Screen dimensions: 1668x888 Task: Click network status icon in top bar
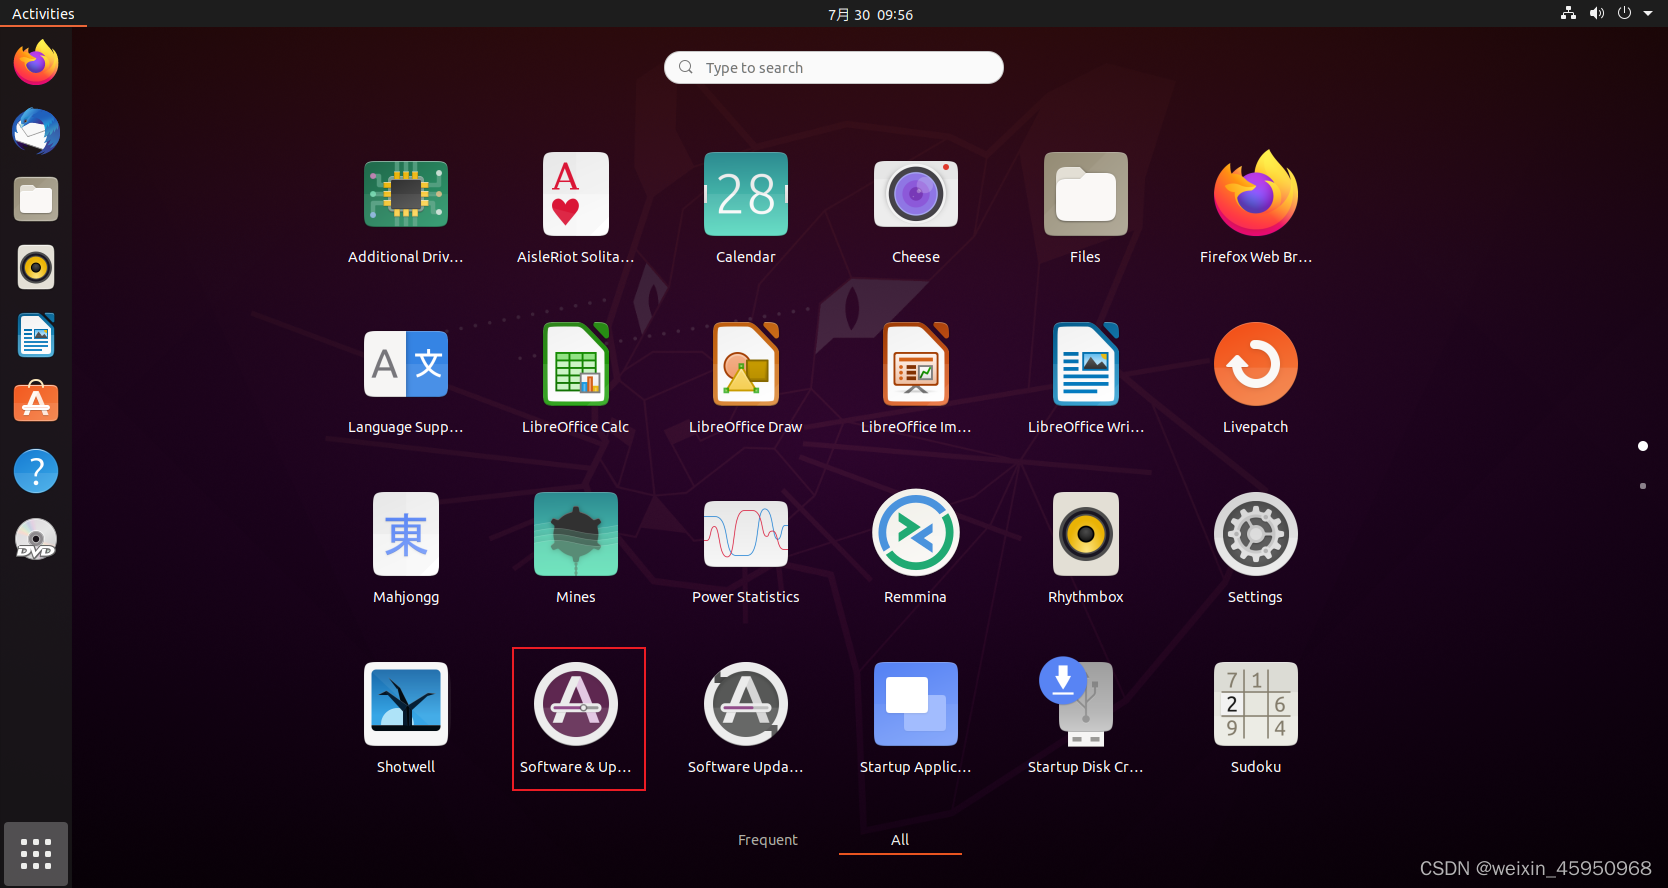(1568, 14)
